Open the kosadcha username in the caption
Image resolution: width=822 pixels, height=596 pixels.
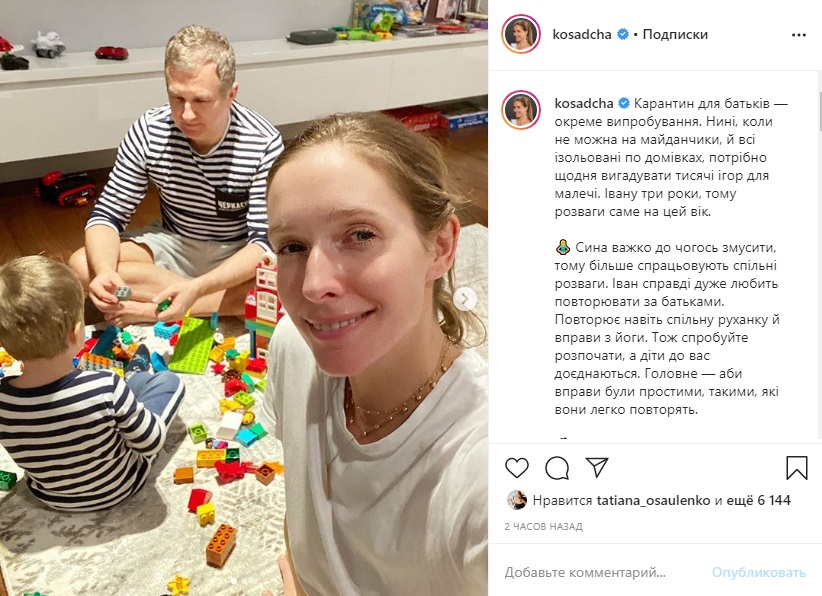584,103
